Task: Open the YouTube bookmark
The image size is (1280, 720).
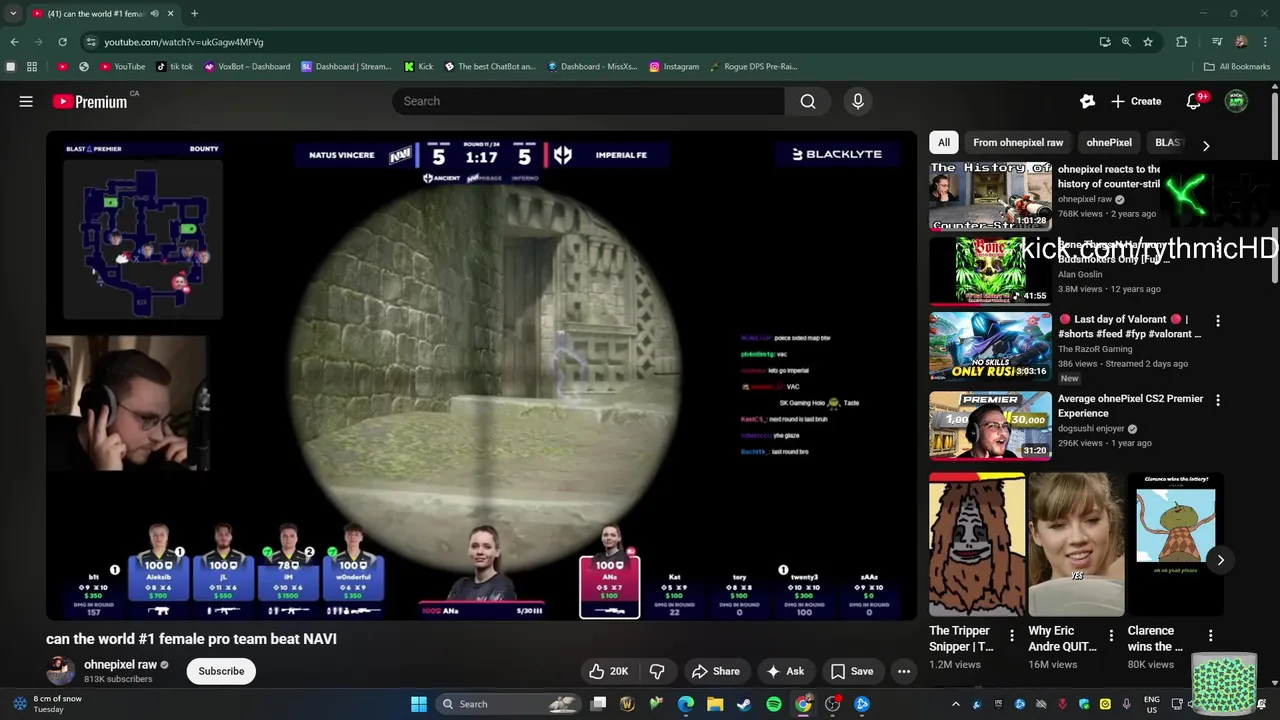Action: (x=122, y=67)
